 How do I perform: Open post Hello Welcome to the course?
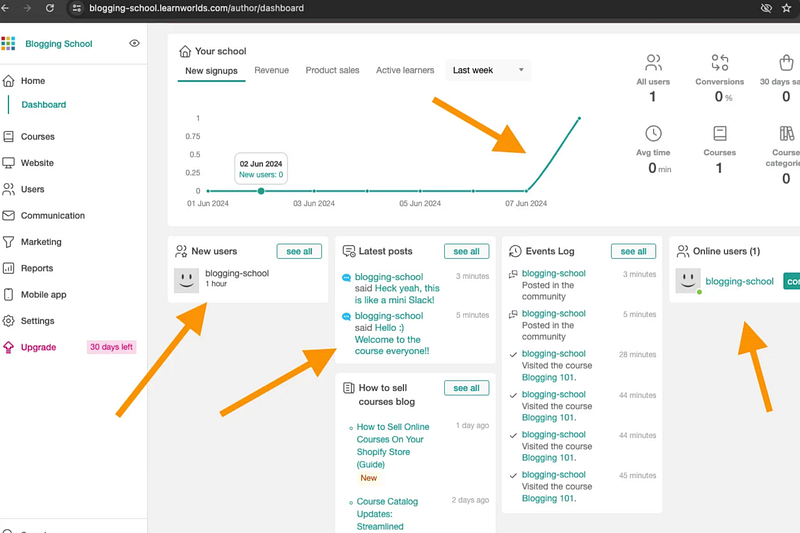[x=392, y=340]
